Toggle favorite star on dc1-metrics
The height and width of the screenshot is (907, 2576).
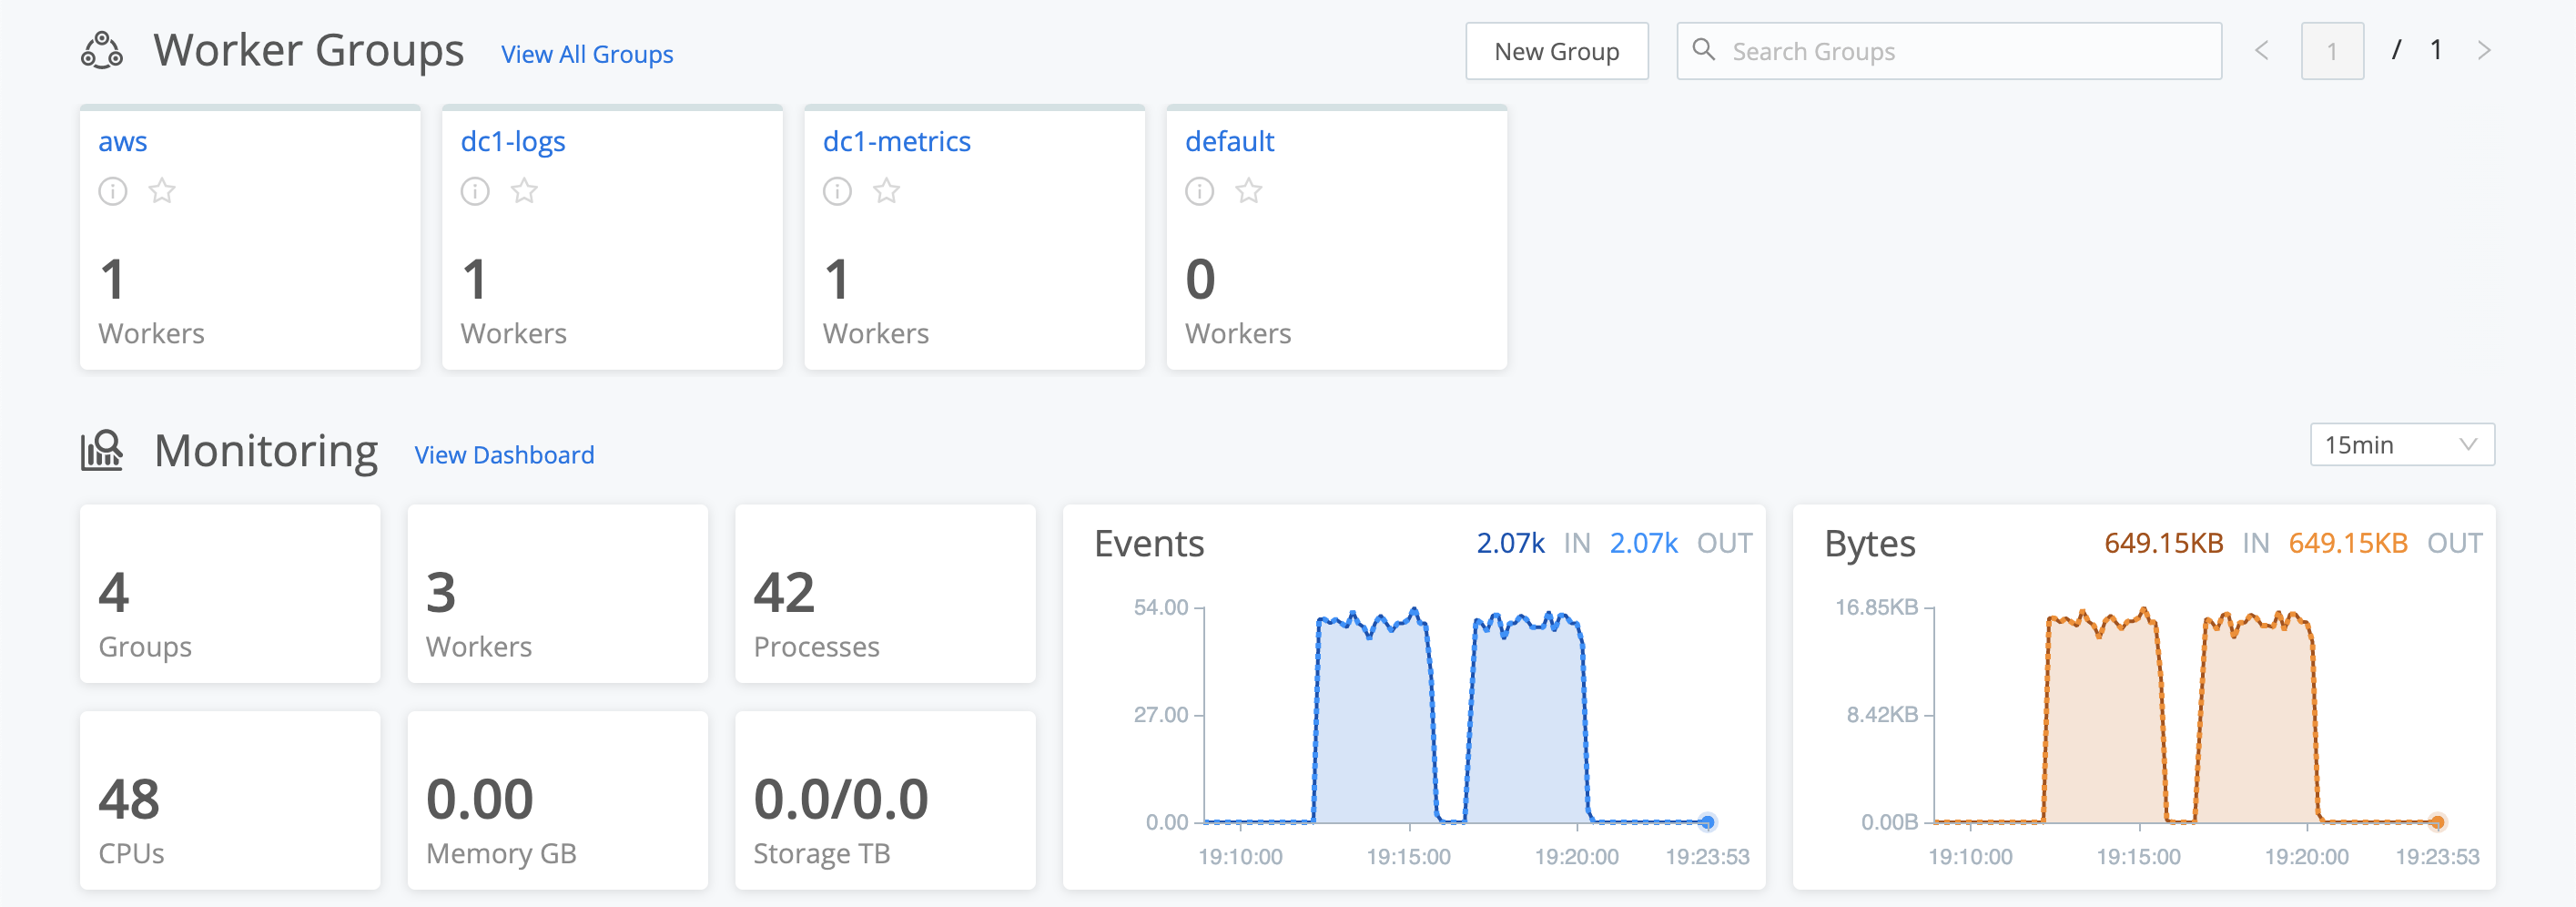point(886,191)
